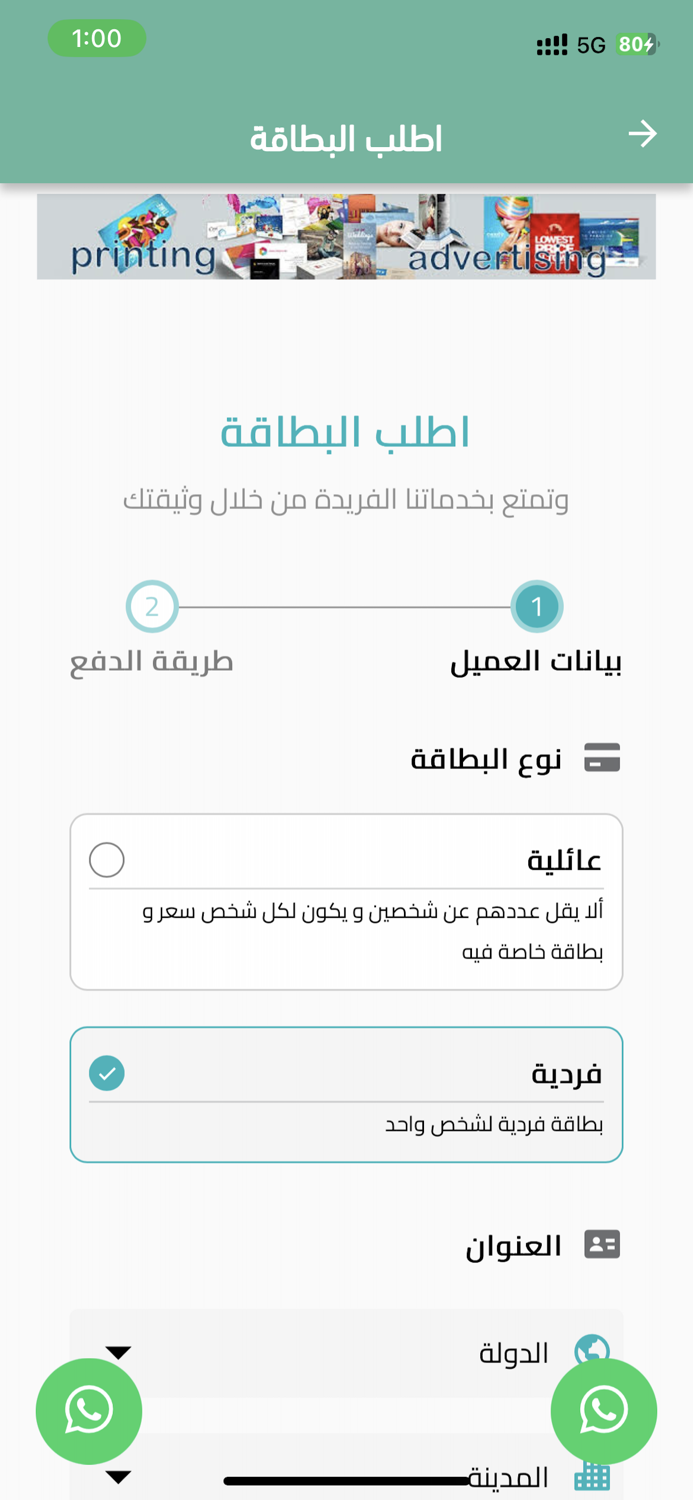The image size is (693, 1500).
Task: Expand the الدولة country dropdown
Action: pyautogui.click(x=119, y=1350)
